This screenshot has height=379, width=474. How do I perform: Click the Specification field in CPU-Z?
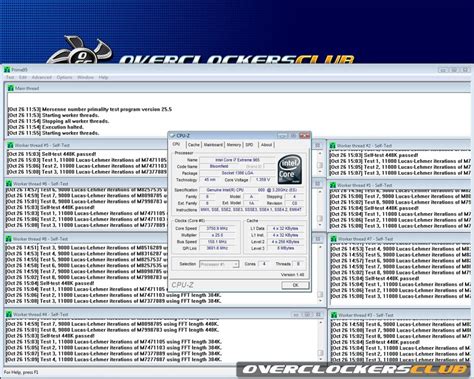pyautogui.click(x=251, y=190)
